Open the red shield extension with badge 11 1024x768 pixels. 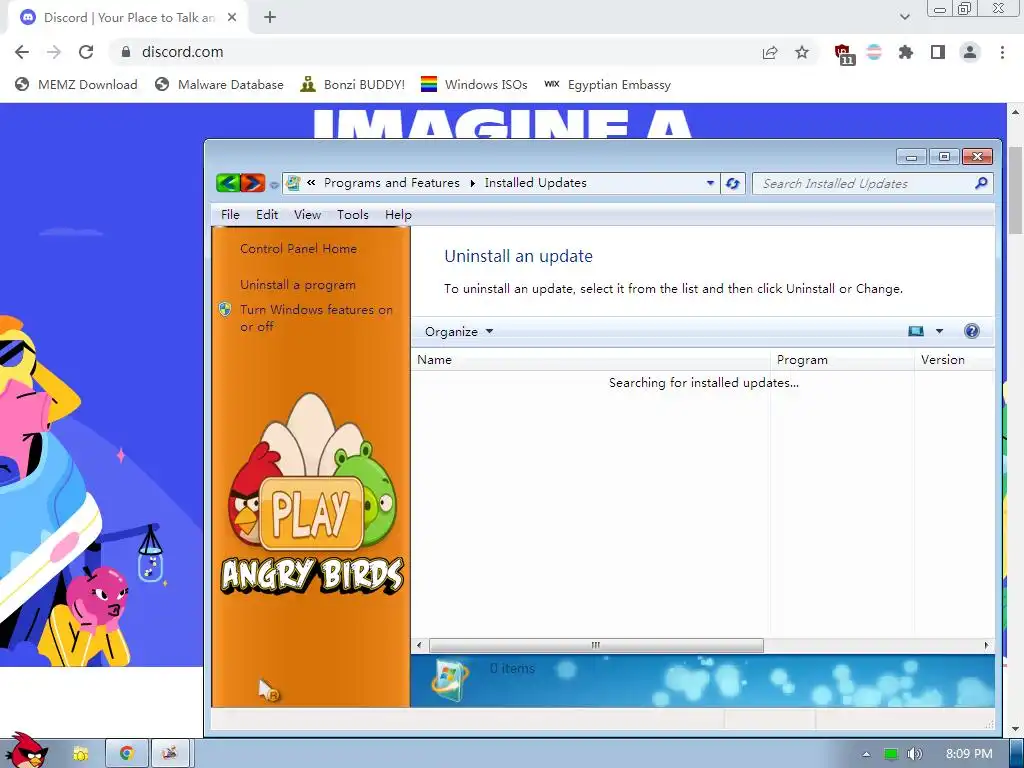click(843, 54)
